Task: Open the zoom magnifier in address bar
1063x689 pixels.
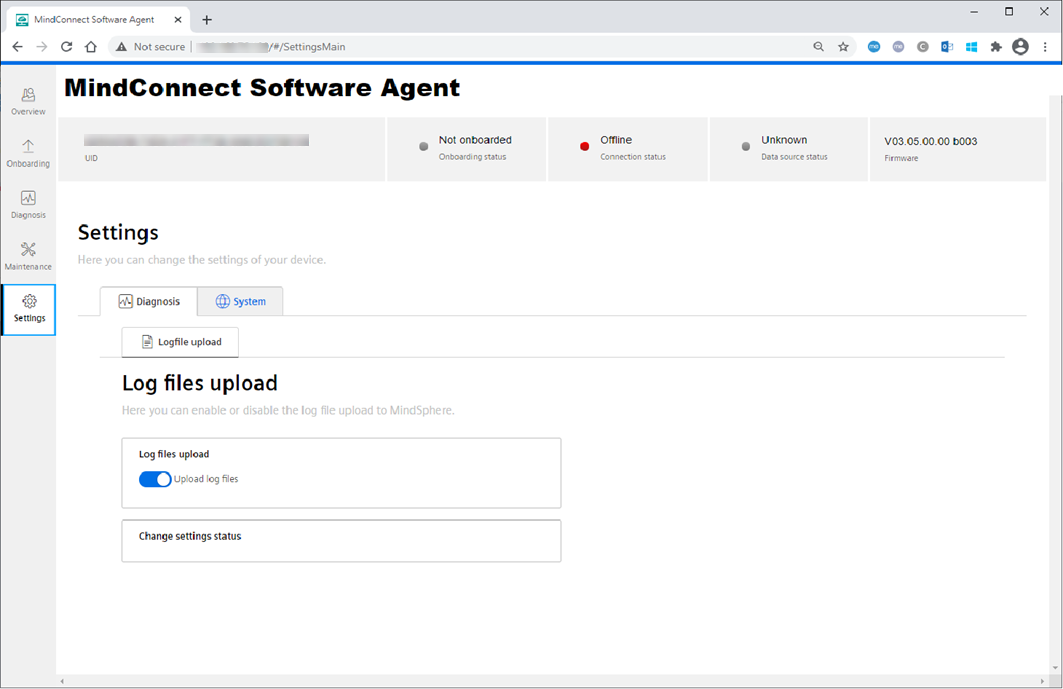Action: (819, 47)
